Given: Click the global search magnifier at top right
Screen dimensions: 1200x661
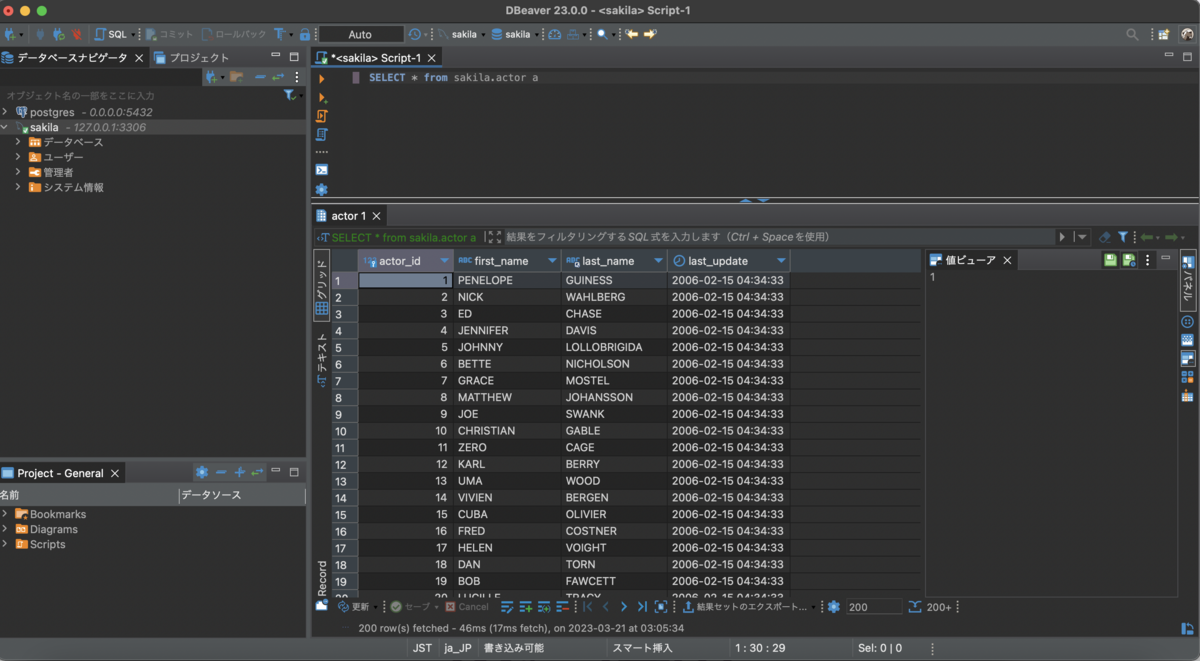Looking at the screenshot, I should point(1132,34).
